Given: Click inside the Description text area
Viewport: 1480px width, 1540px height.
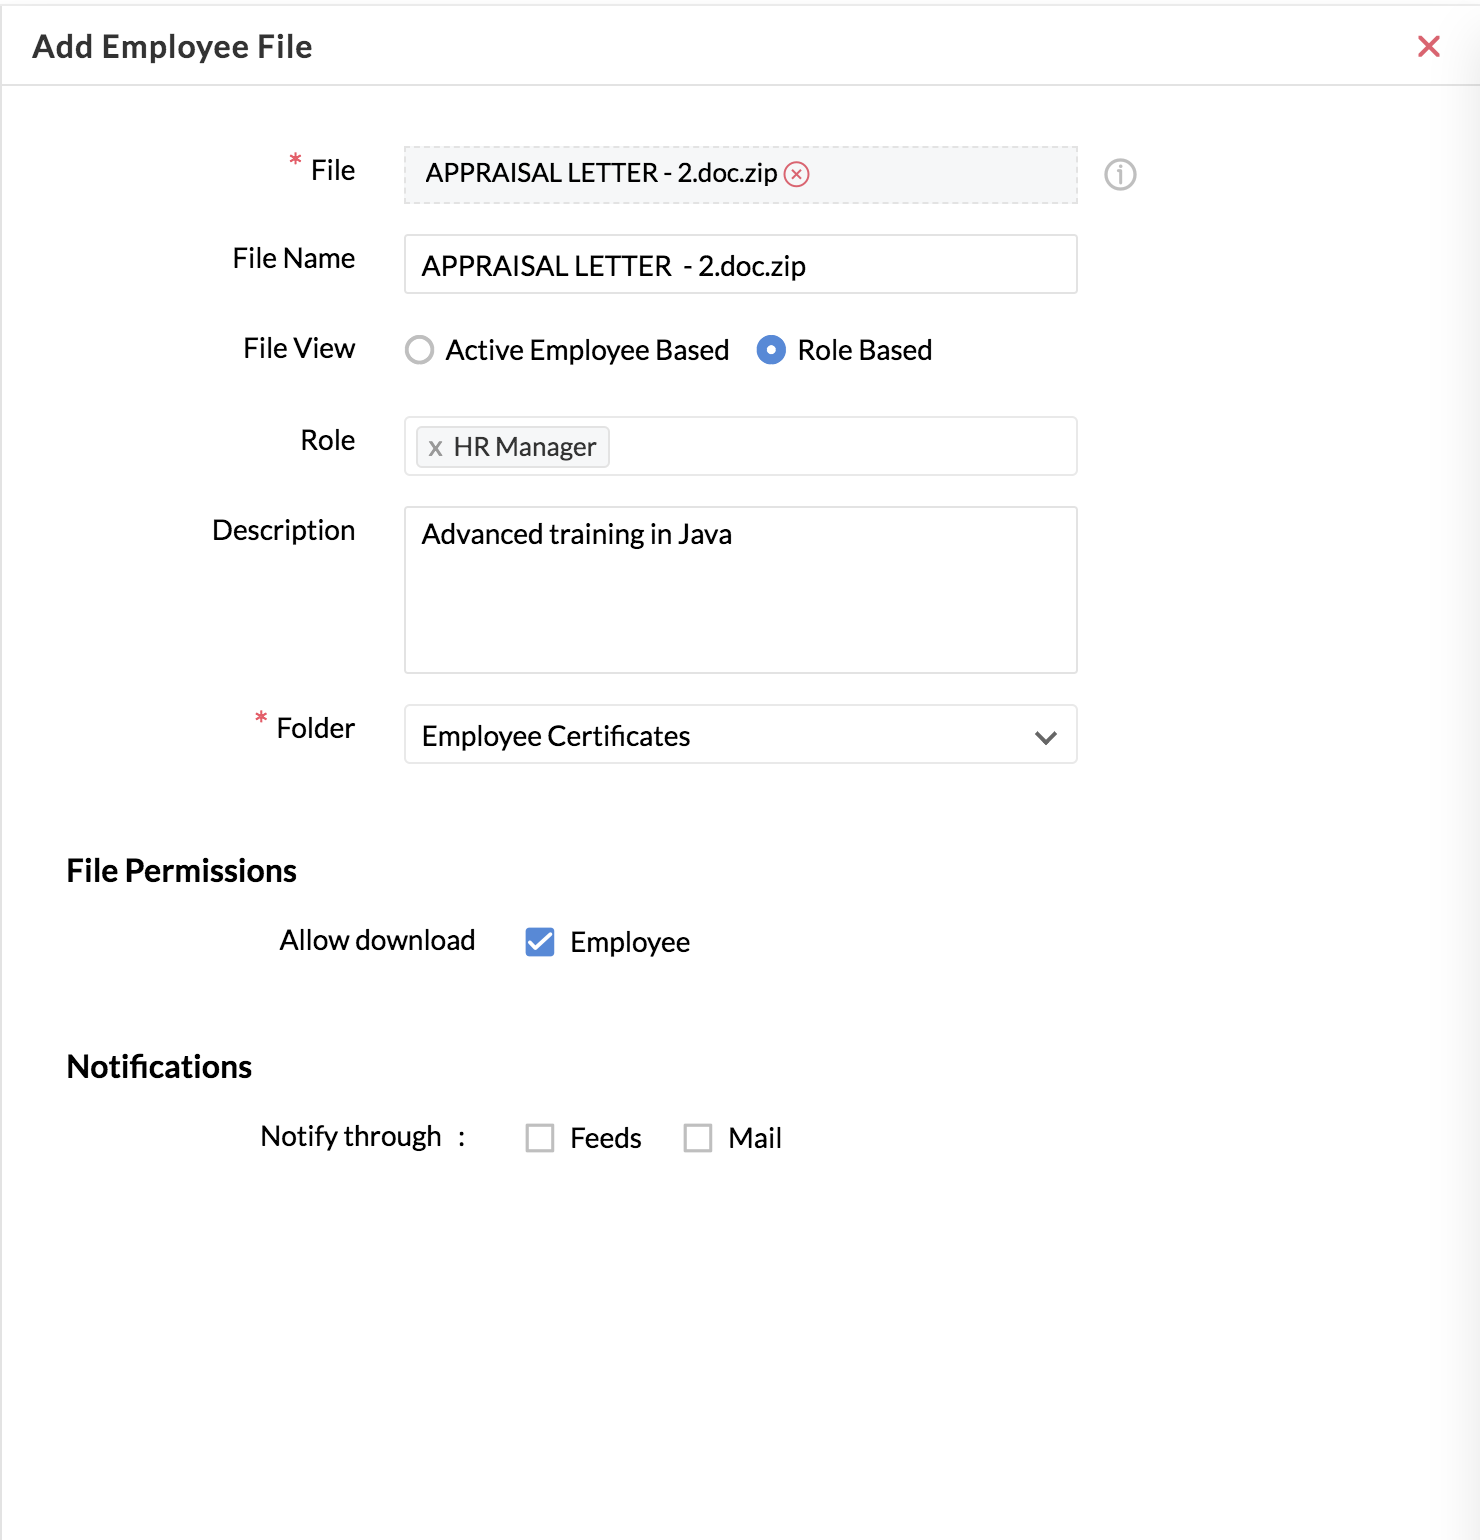Looking at the screenshot, I should pos(740,590).
